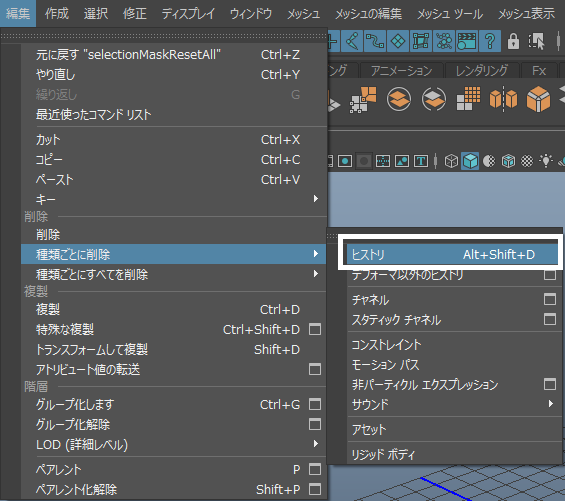Screen dimensions: 565x501
Task: Toggle the deformers selection mask icon
Action: [421, 41]
